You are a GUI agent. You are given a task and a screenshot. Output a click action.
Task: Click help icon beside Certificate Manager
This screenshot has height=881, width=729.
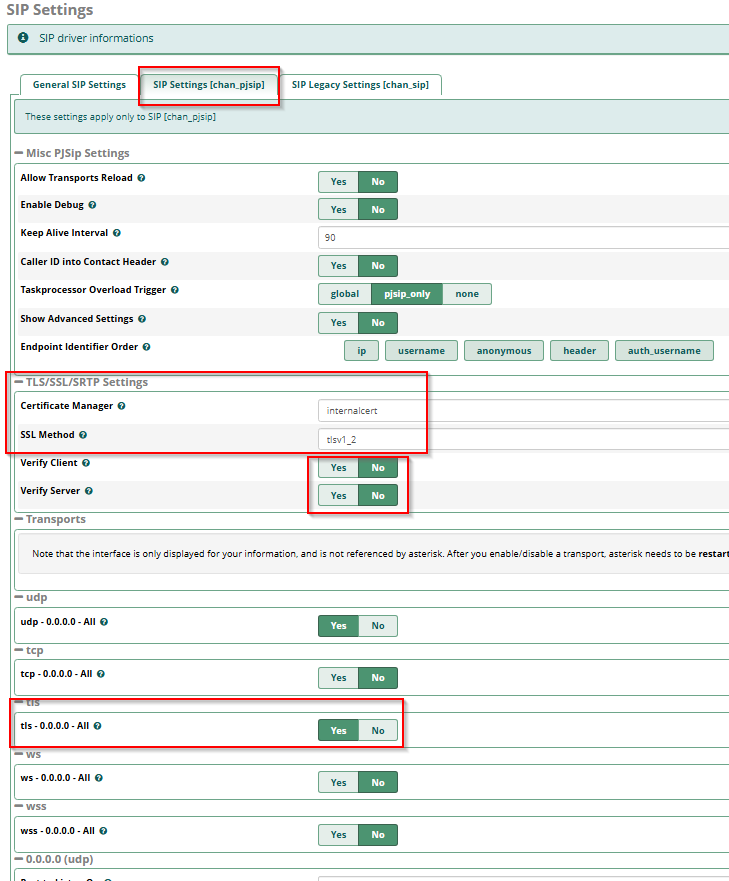[122, 406]
